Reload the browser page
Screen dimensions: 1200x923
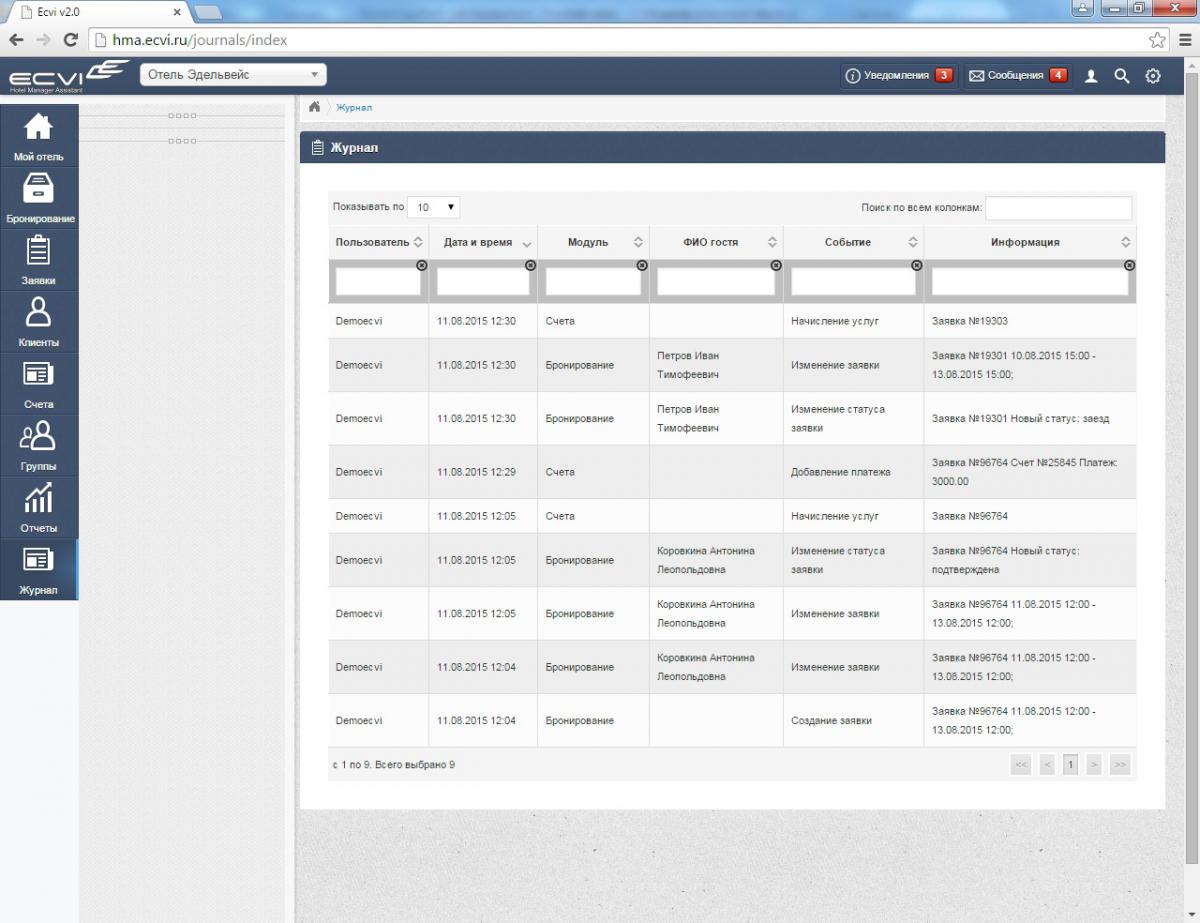pyautogui.click(x=70, y=40)
